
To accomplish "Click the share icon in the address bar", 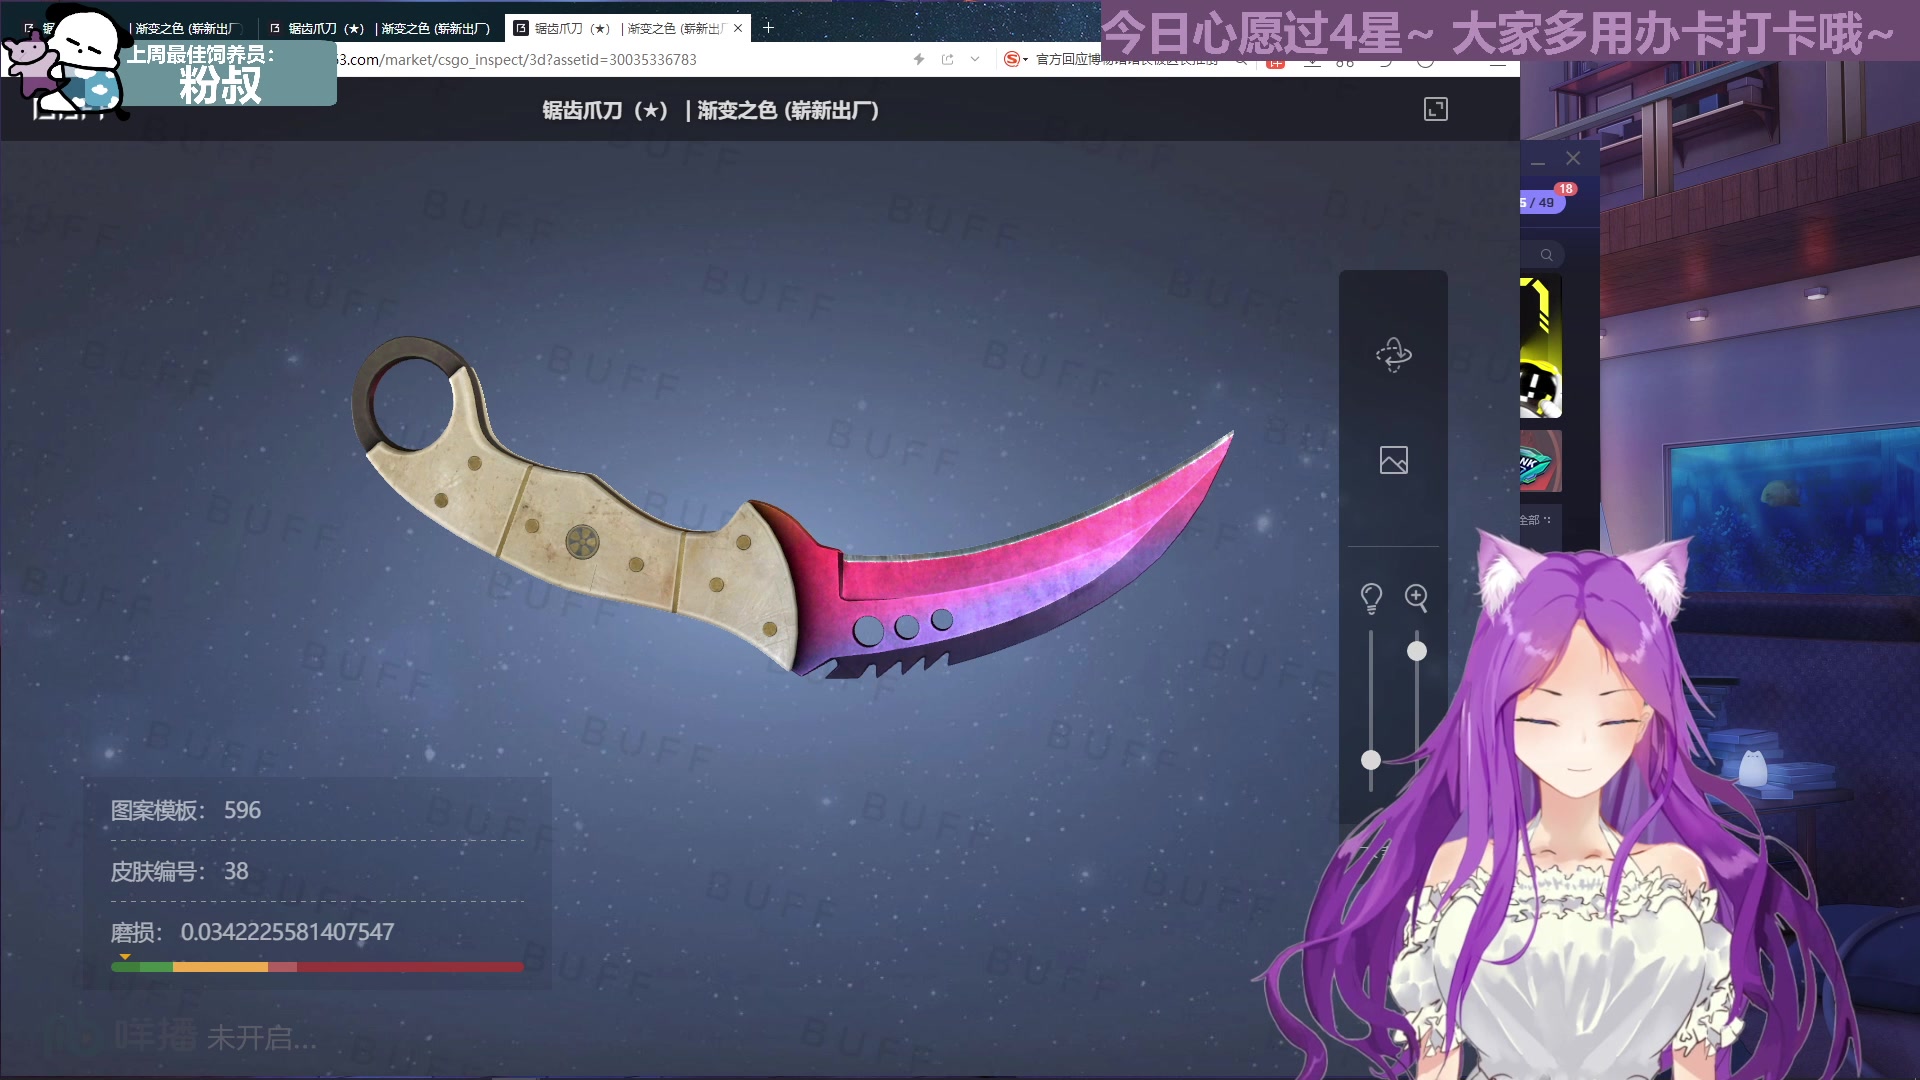I will tap(947, 60).
